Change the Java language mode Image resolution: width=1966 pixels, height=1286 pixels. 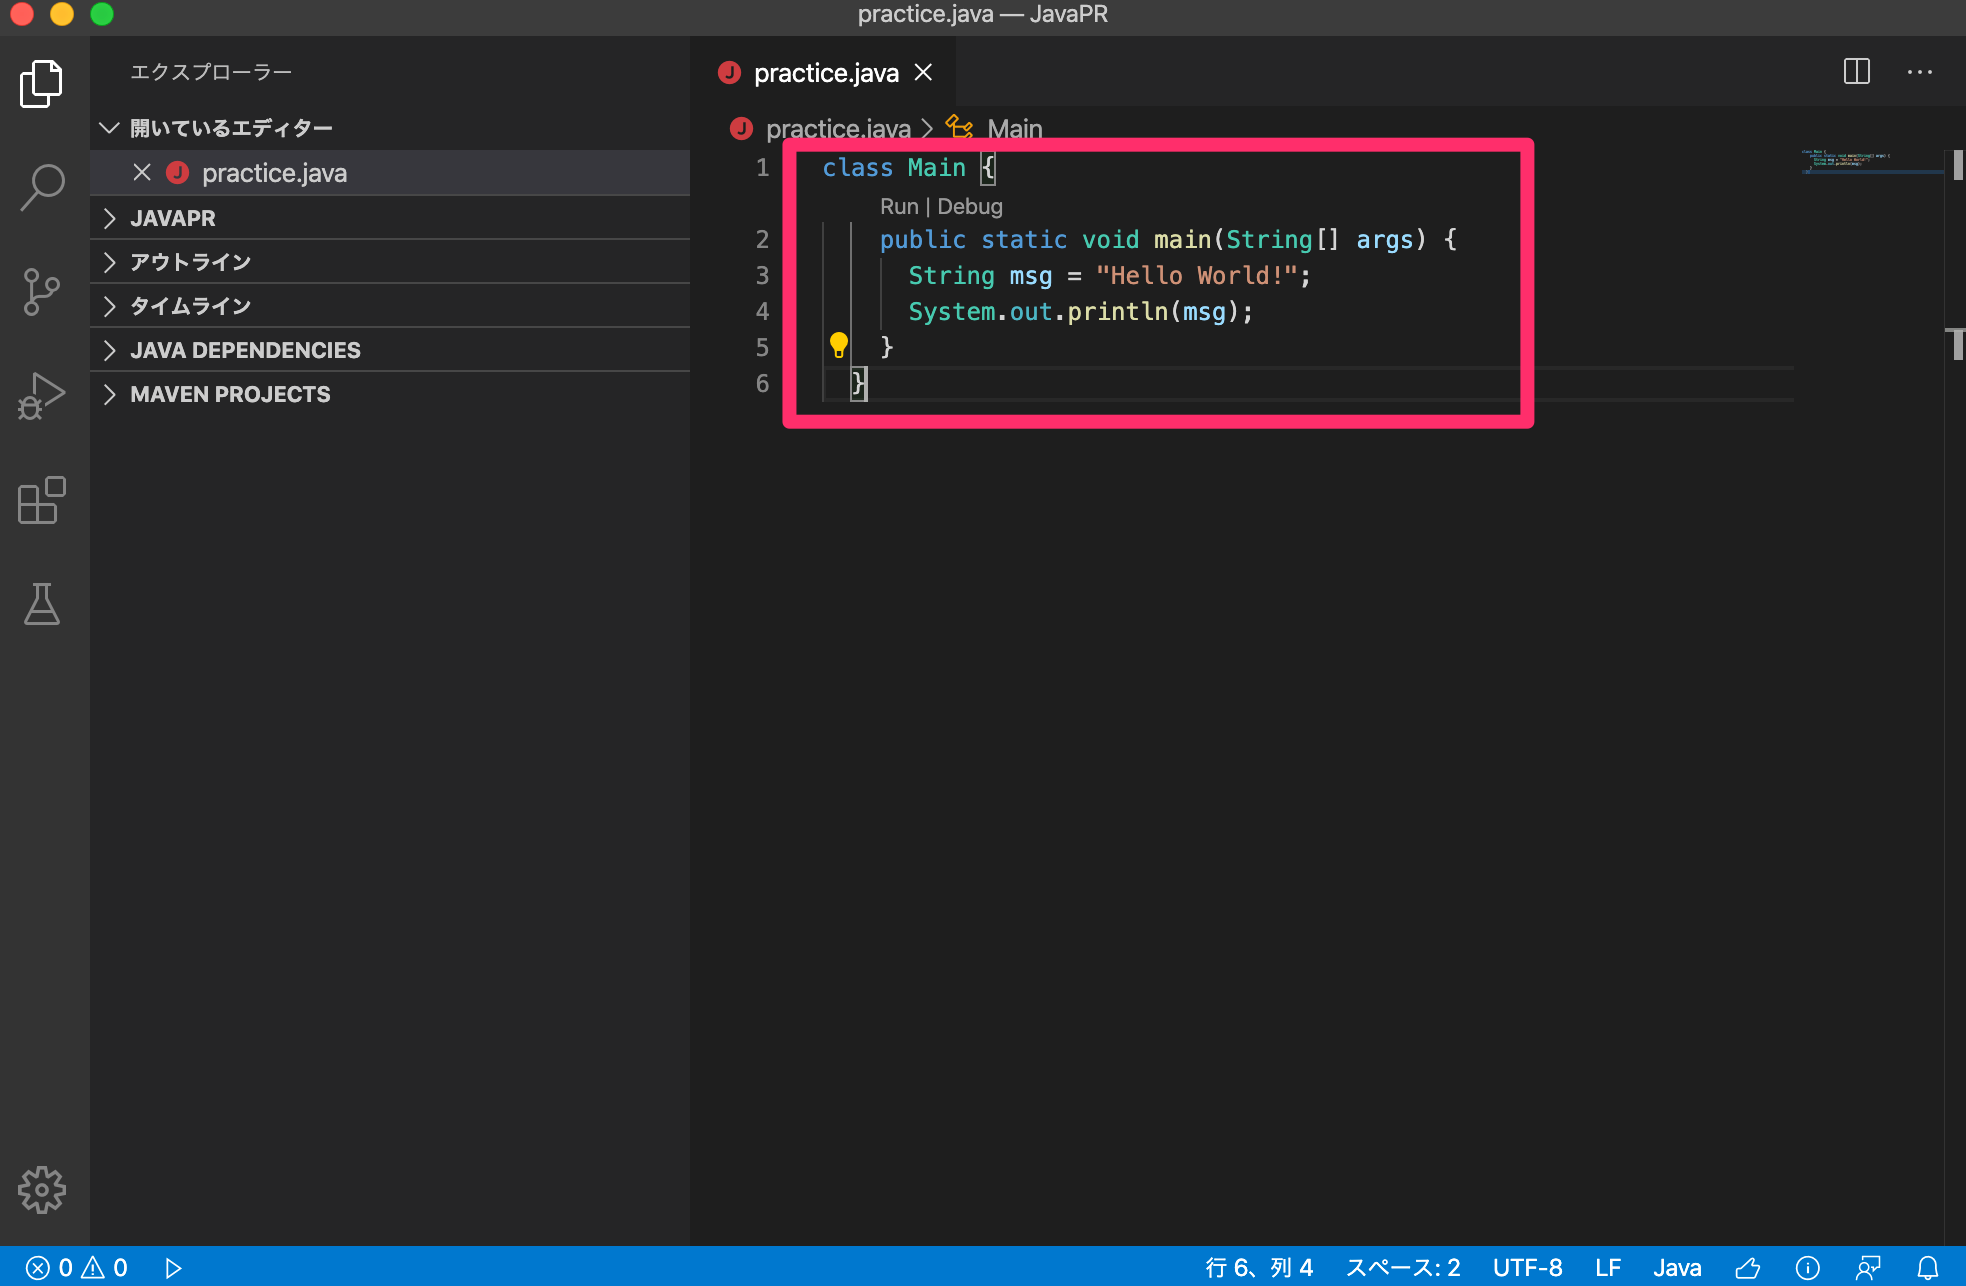coord(1677,1268)
